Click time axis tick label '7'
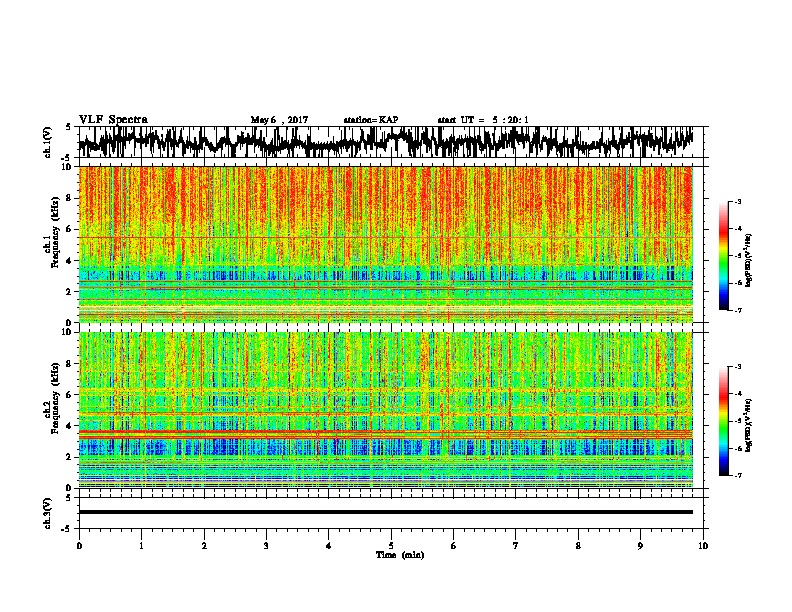The height and width of the screenshot is (612, 792). click(516, 546)
